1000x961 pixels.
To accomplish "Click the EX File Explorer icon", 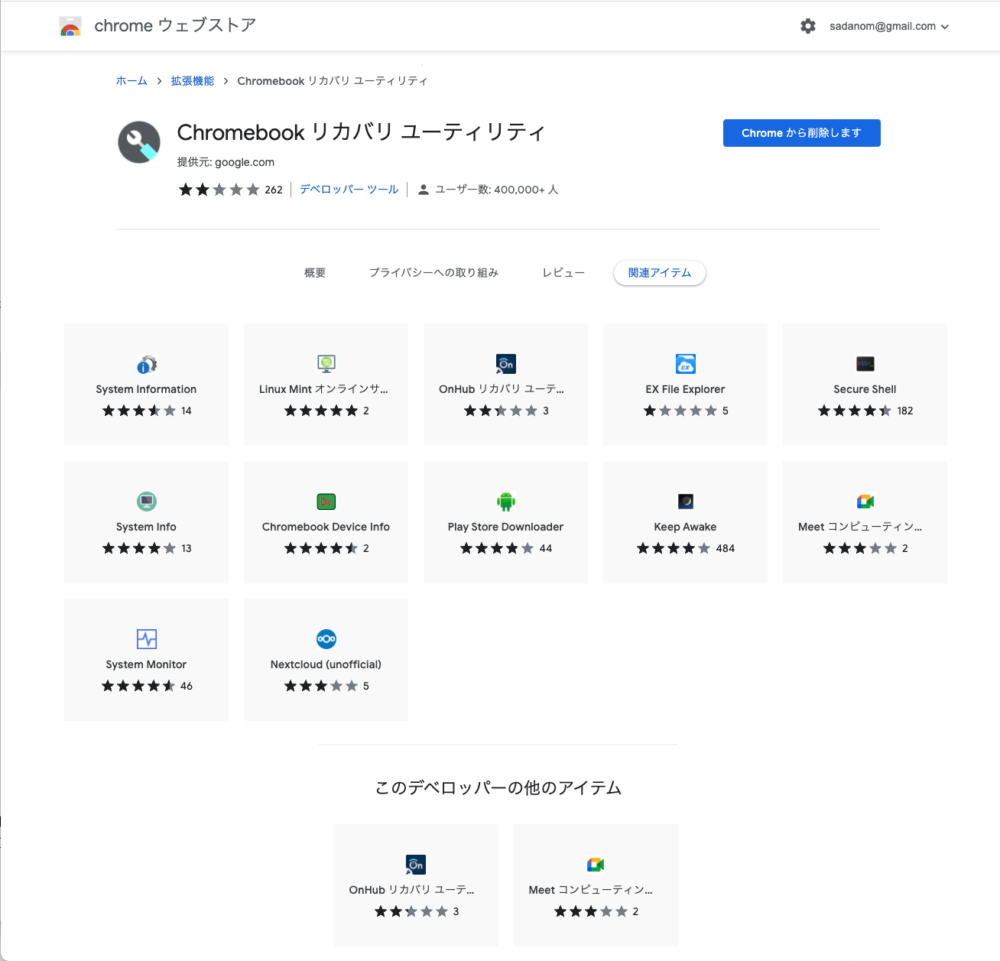I will pyautogui.click(x=686, y=364).
